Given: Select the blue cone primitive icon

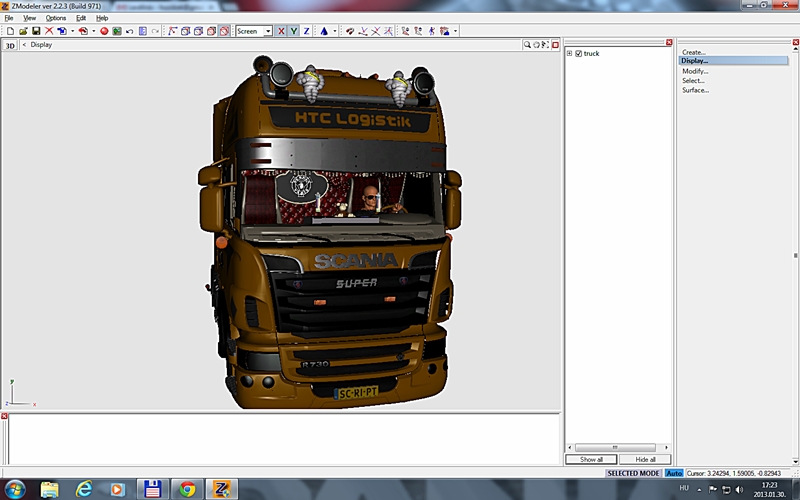Looking at the screenshot, I should [x=323, y=31].
